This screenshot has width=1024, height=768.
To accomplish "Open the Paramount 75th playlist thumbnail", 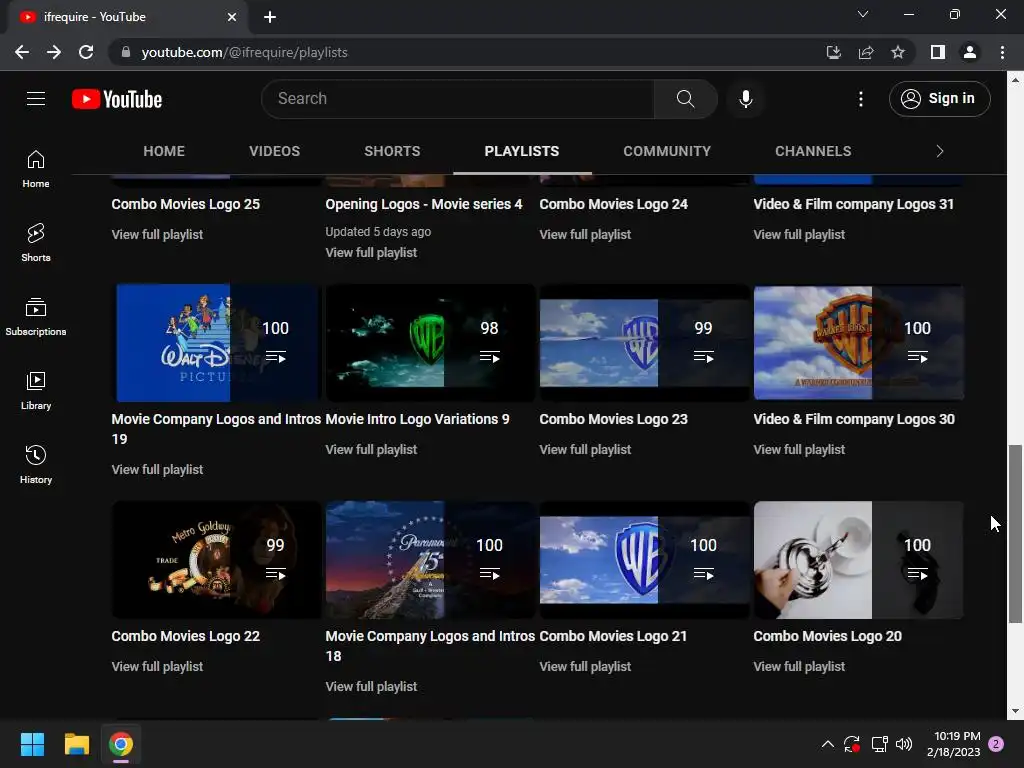I will tap(430, 560).
